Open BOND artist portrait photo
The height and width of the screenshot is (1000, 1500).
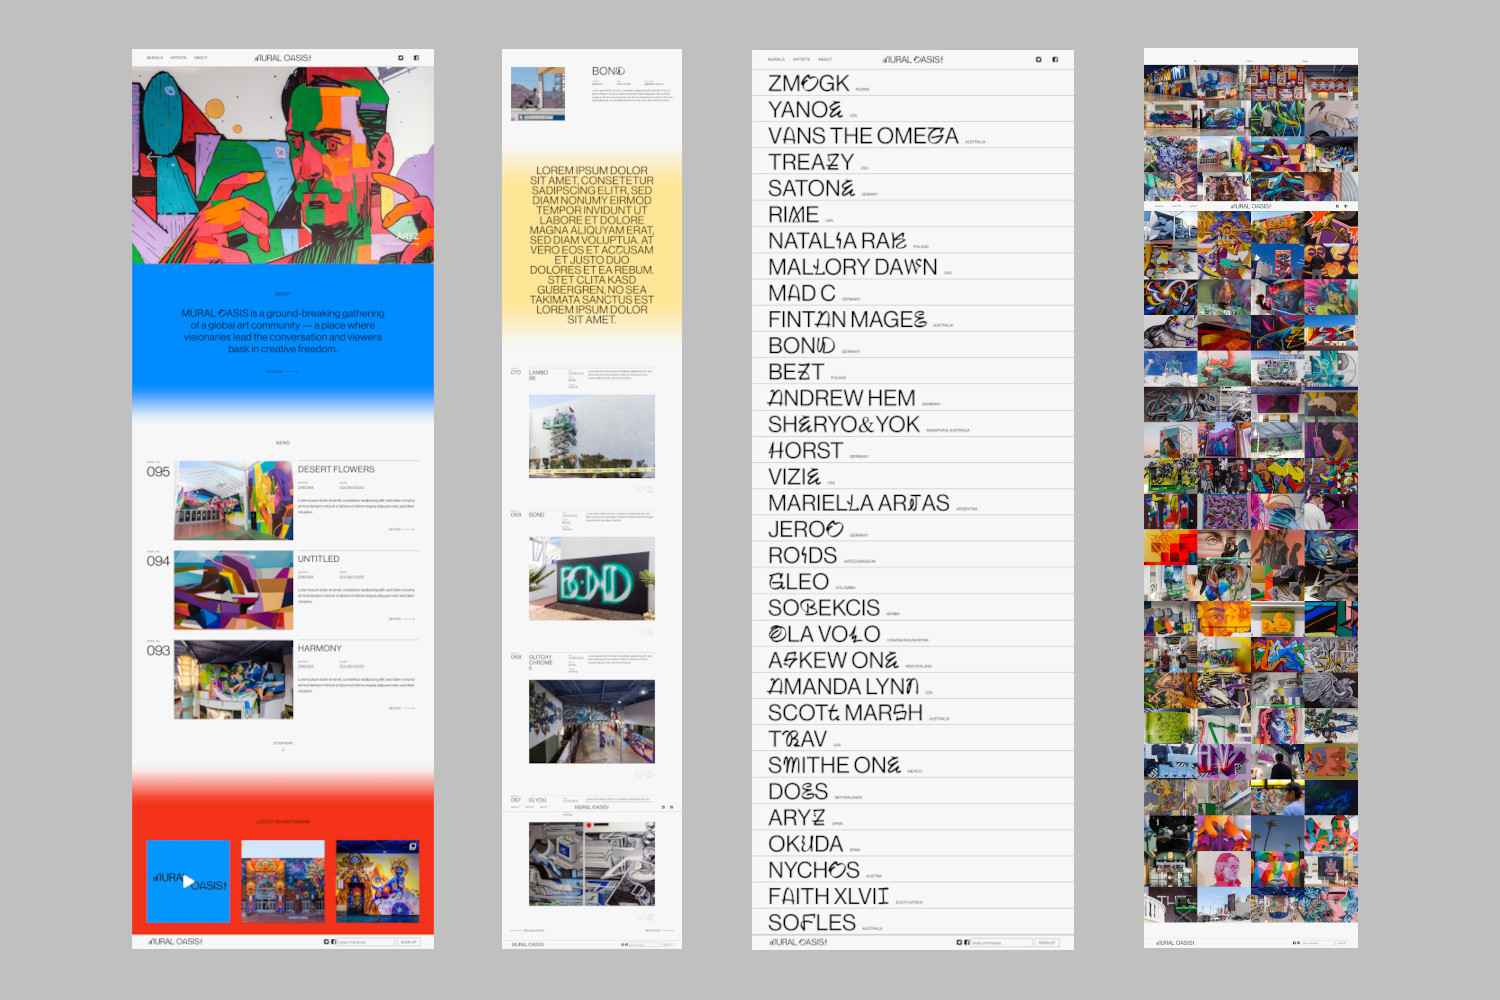coord(538,94)
